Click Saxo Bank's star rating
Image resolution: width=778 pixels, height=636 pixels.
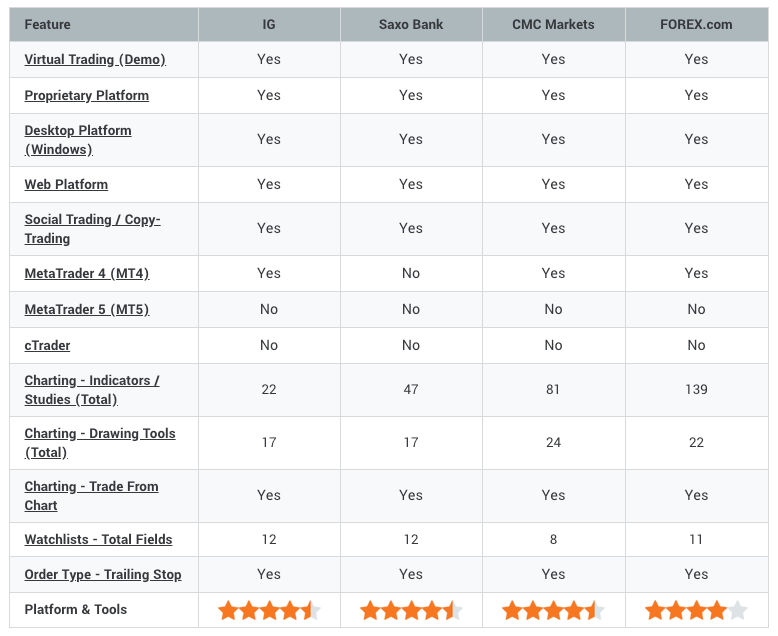coord(411,610)
